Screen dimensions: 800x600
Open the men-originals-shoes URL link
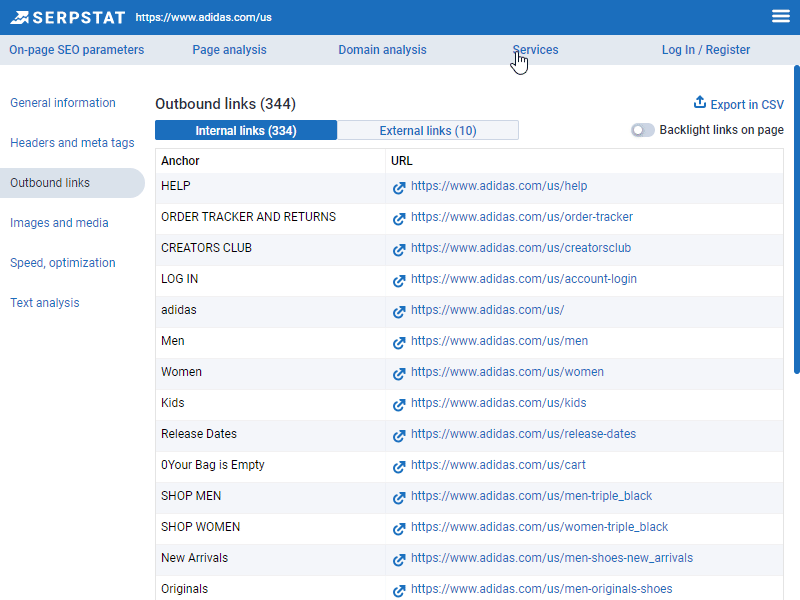(x=541, y=589)
